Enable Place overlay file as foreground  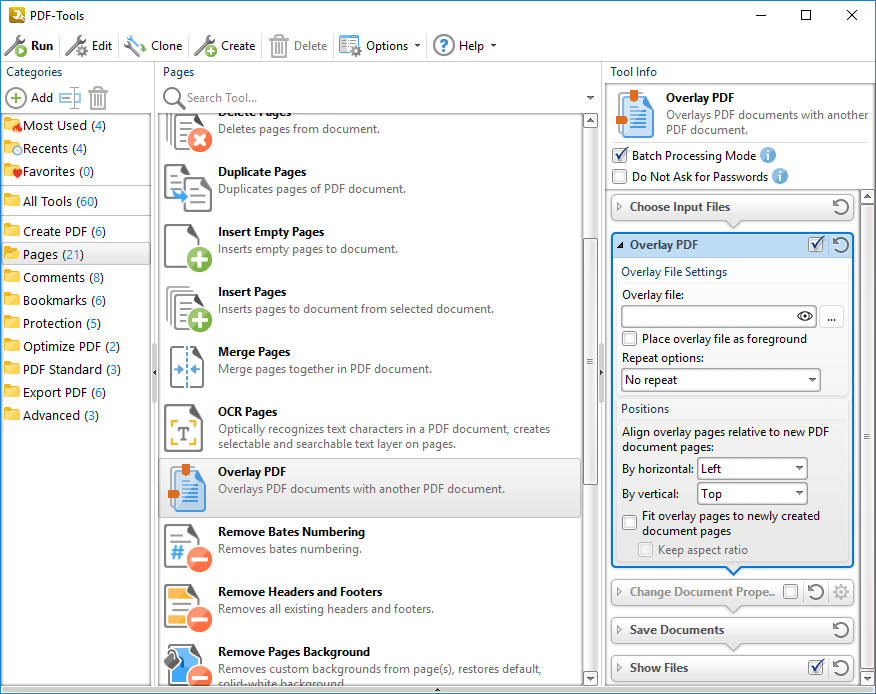(x=630, y=339)
